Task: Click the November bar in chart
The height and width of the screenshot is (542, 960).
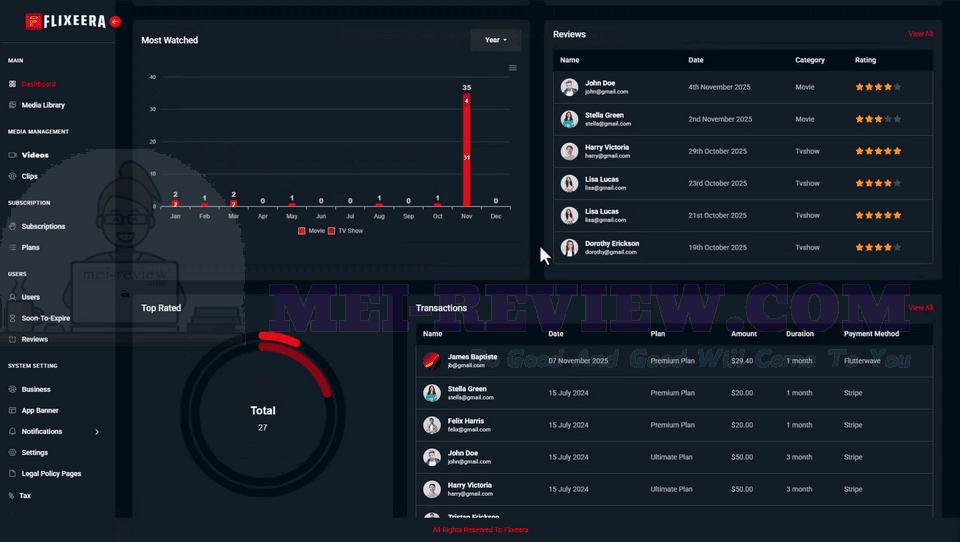Action: [467, 150]
